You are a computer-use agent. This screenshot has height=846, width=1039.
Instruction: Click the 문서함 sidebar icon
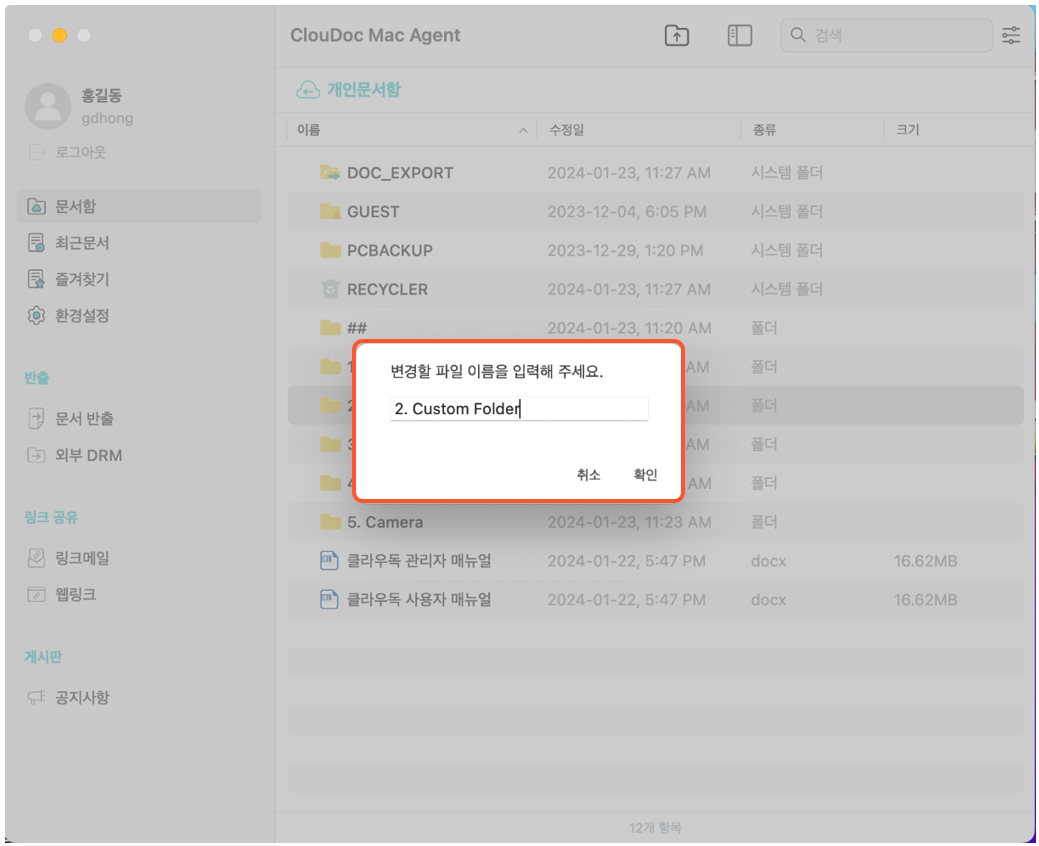(36, 207)
